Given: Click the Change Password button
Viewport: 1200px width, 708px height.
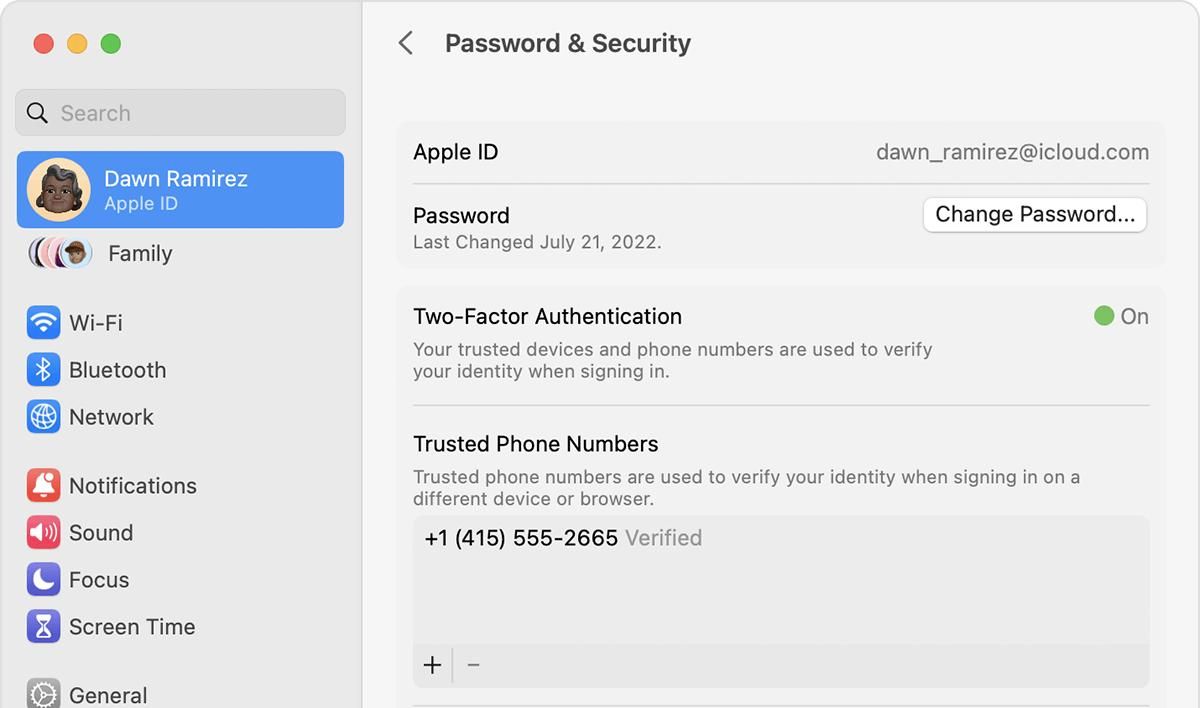Looking at the screenshot, I should click(x=1034, y=214).
